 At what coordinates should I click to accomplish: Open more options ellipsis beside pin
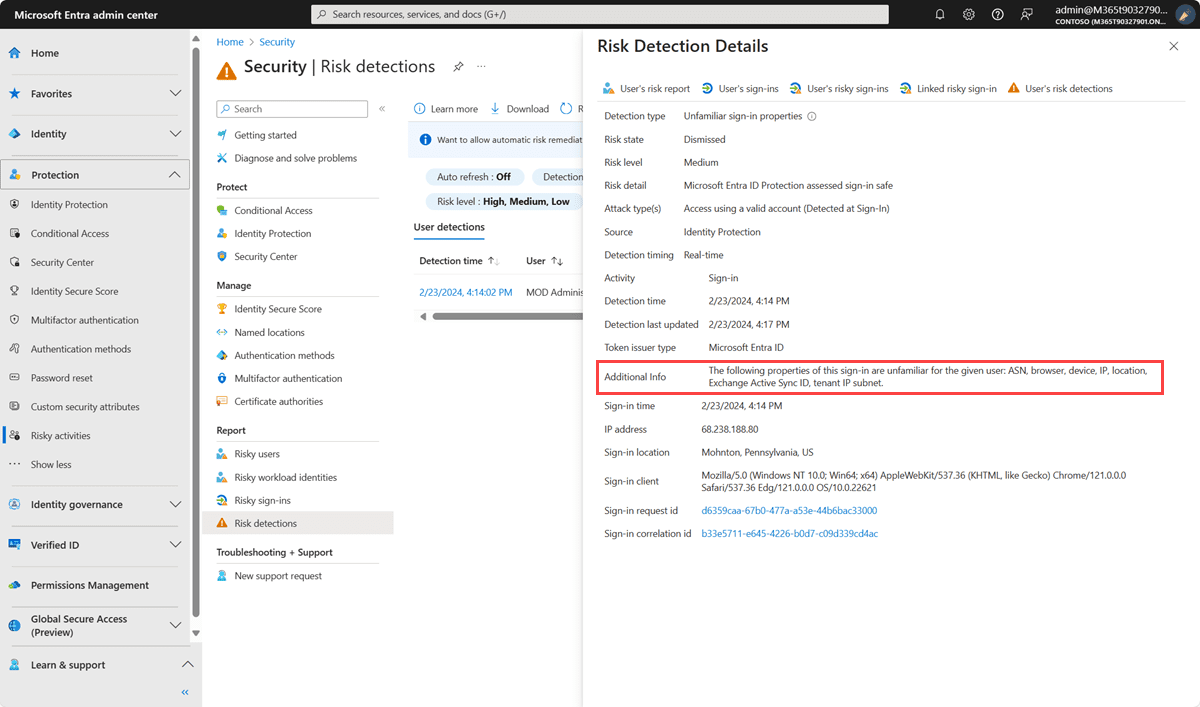point(481,67)
